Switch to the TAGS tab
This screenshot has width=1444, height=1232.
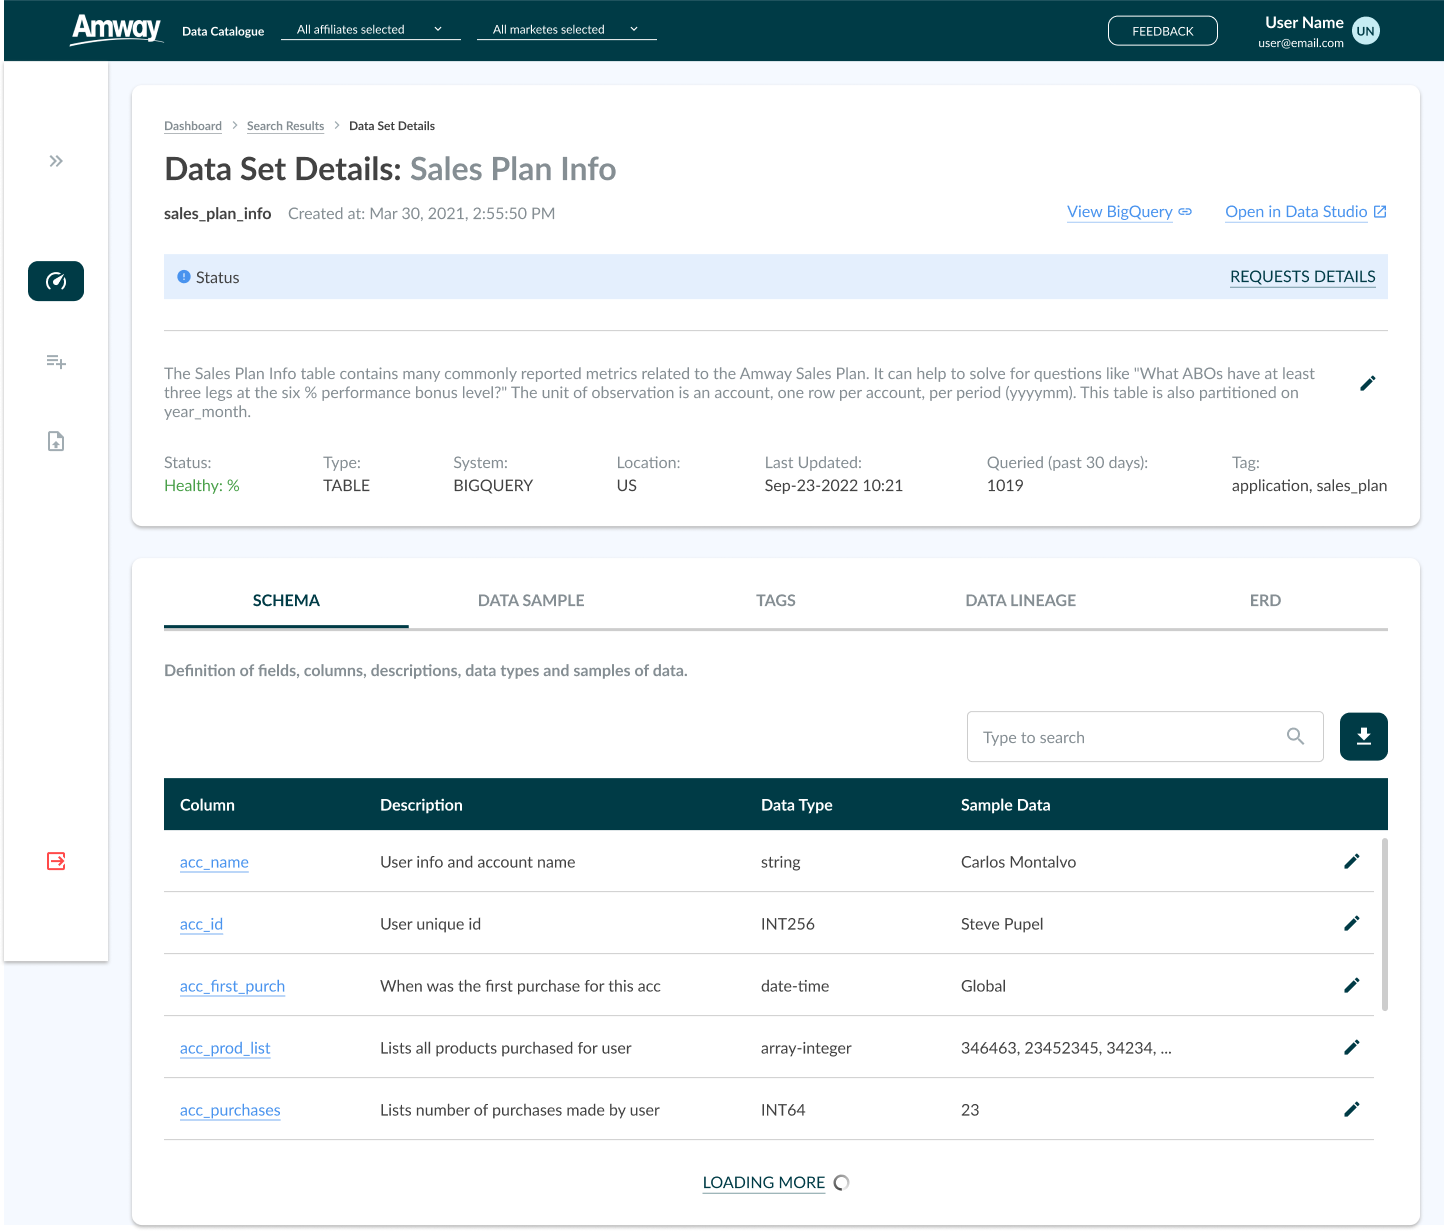pyautogui.click(x=776, y=600)
